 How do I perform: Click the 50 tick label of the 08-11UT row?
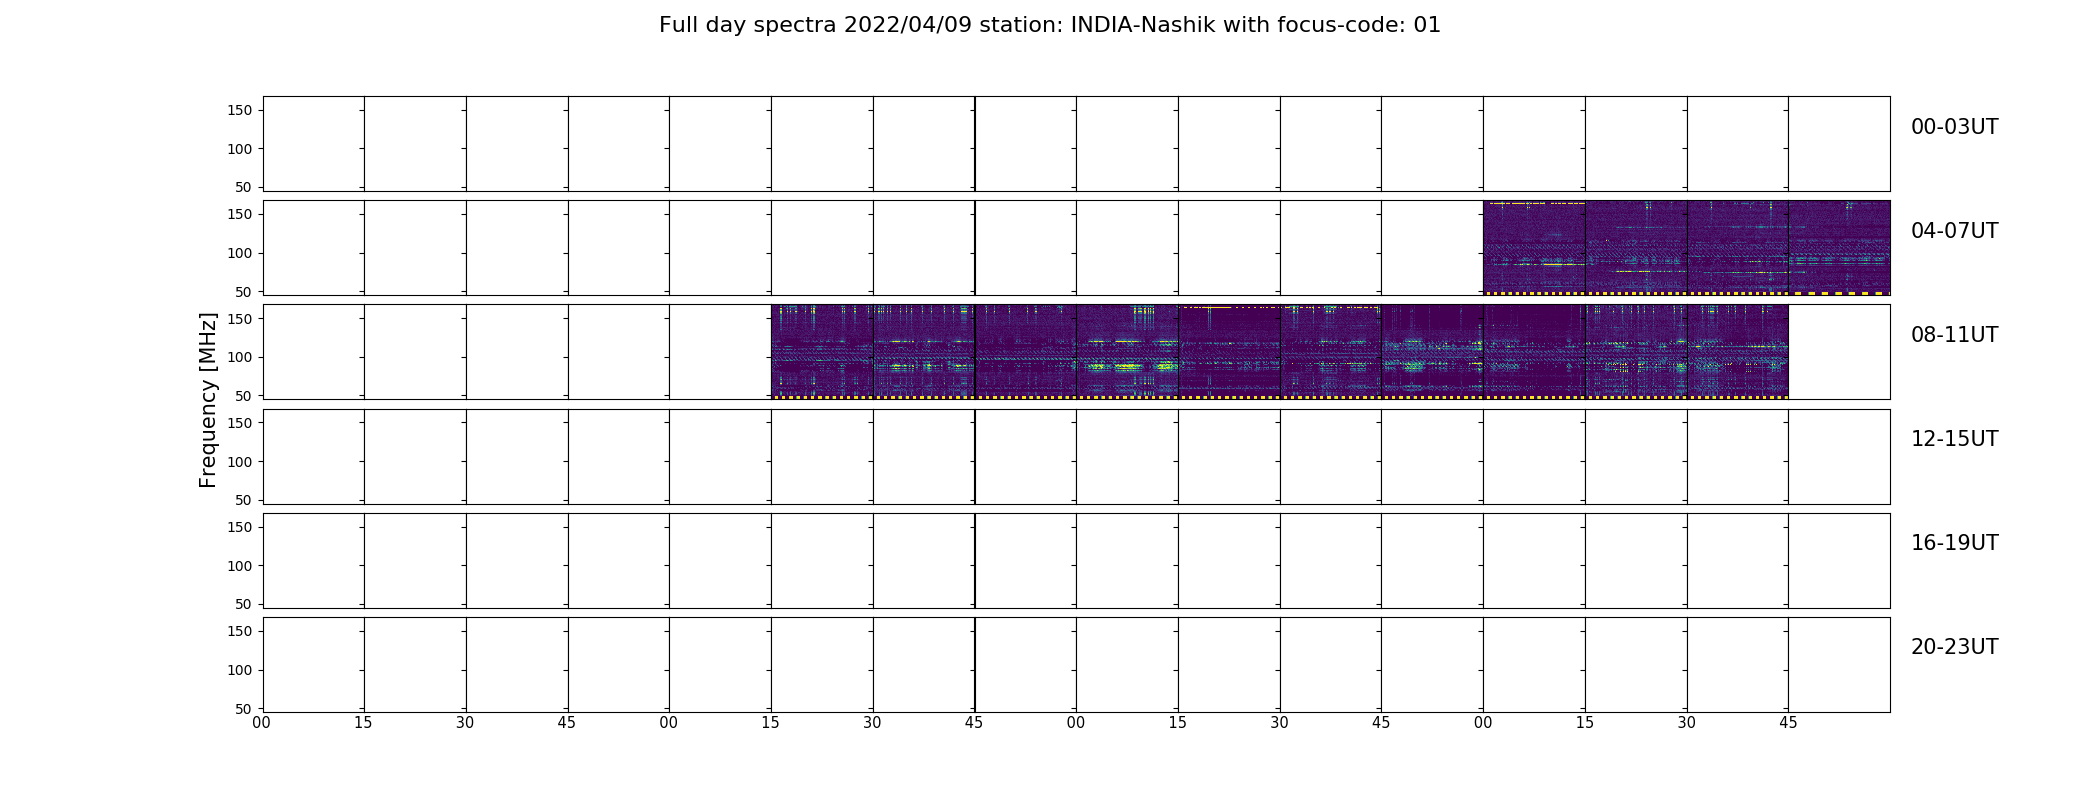click(244, 396)
